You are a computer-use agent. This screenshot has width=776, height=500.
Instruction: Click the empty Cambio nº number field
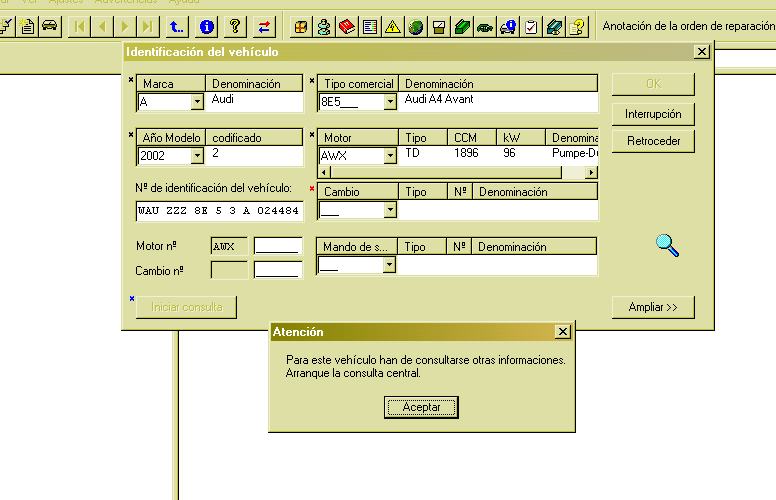278,270
